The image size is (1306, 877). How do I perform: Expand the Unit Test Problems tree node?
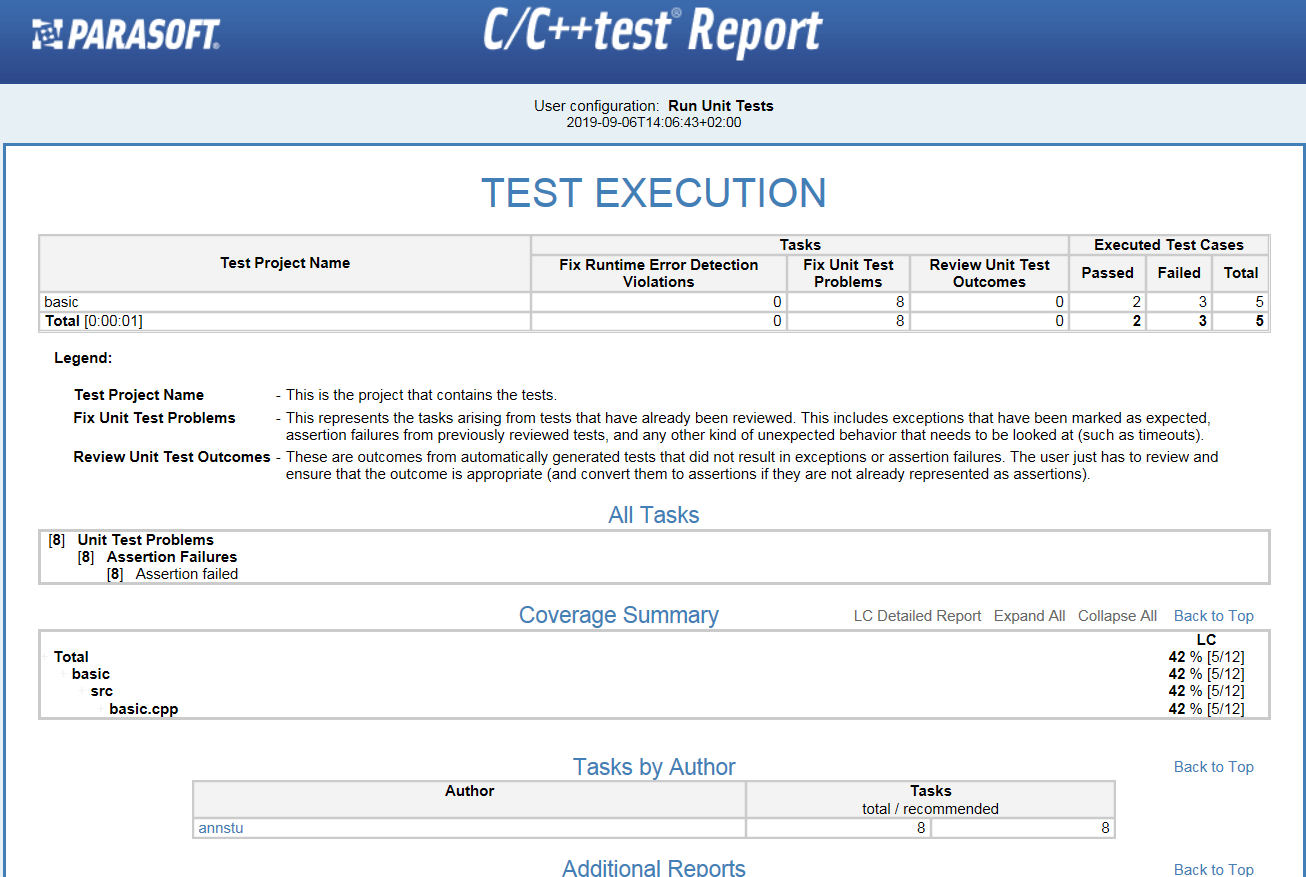click(x=145, y=540)
